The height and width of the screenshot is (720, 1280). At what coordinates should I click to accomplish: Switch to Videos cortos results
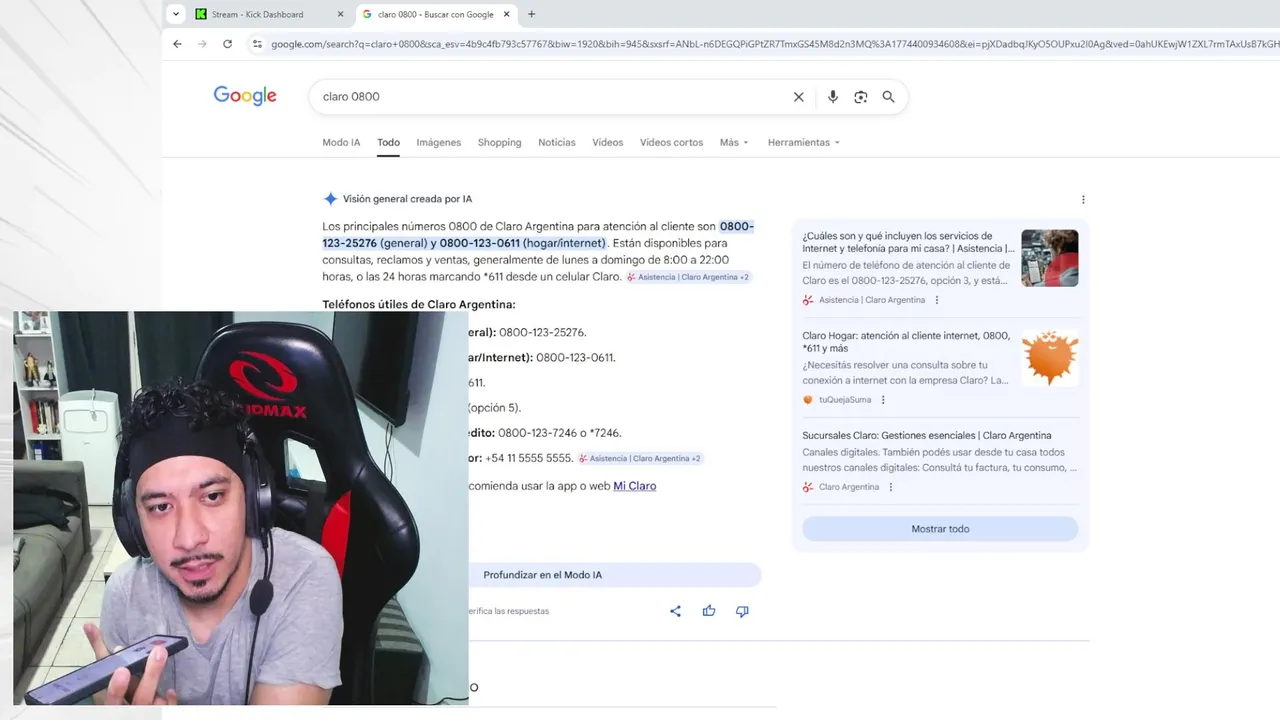point(671,142)
